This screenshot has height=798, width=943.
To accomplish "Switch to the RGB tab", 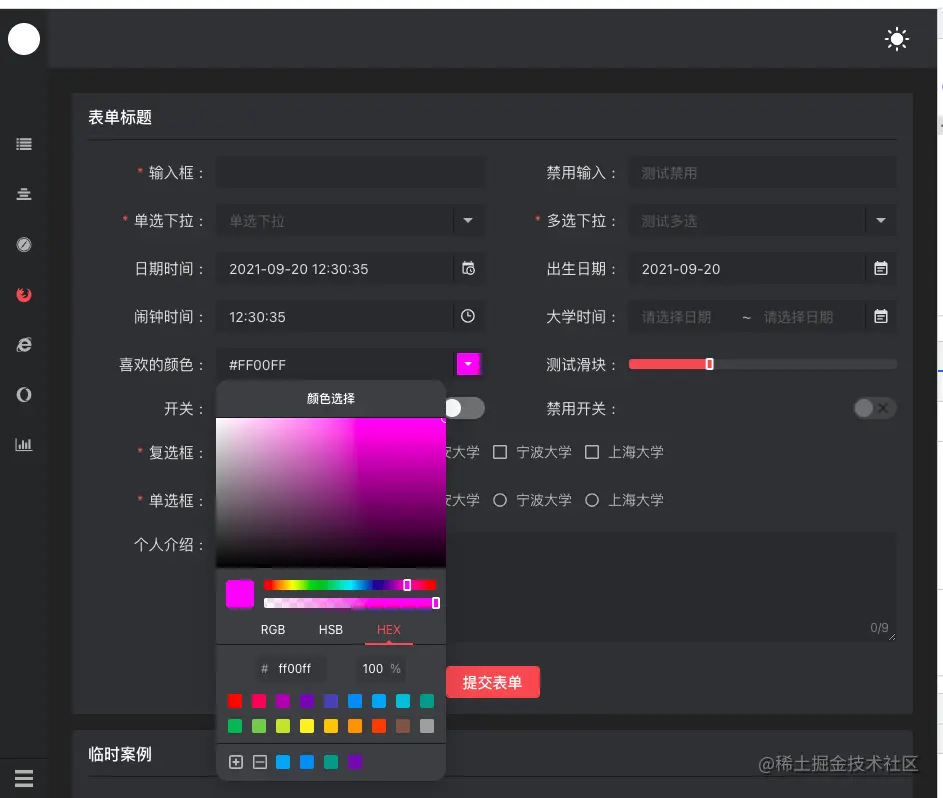I will pos(272,630).
